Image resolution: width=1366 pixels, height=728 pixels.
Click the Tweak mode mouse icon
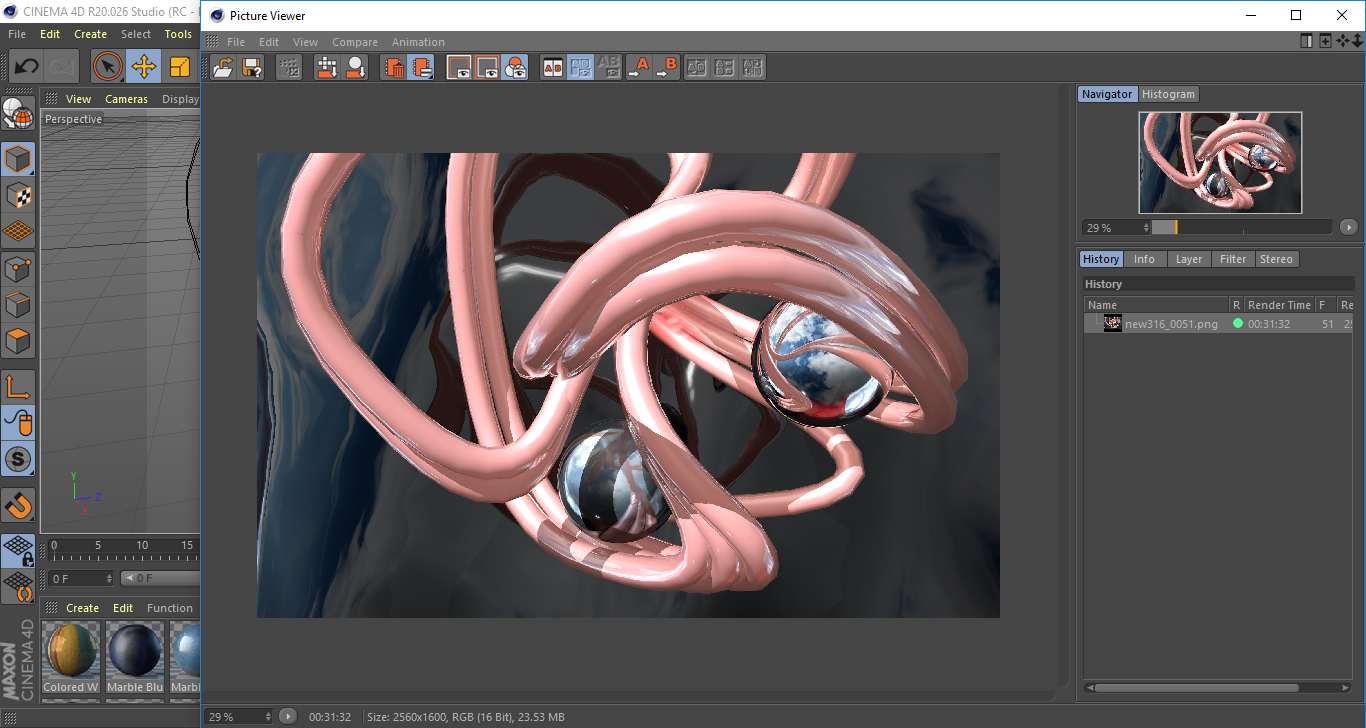click(x=18, y=423)
